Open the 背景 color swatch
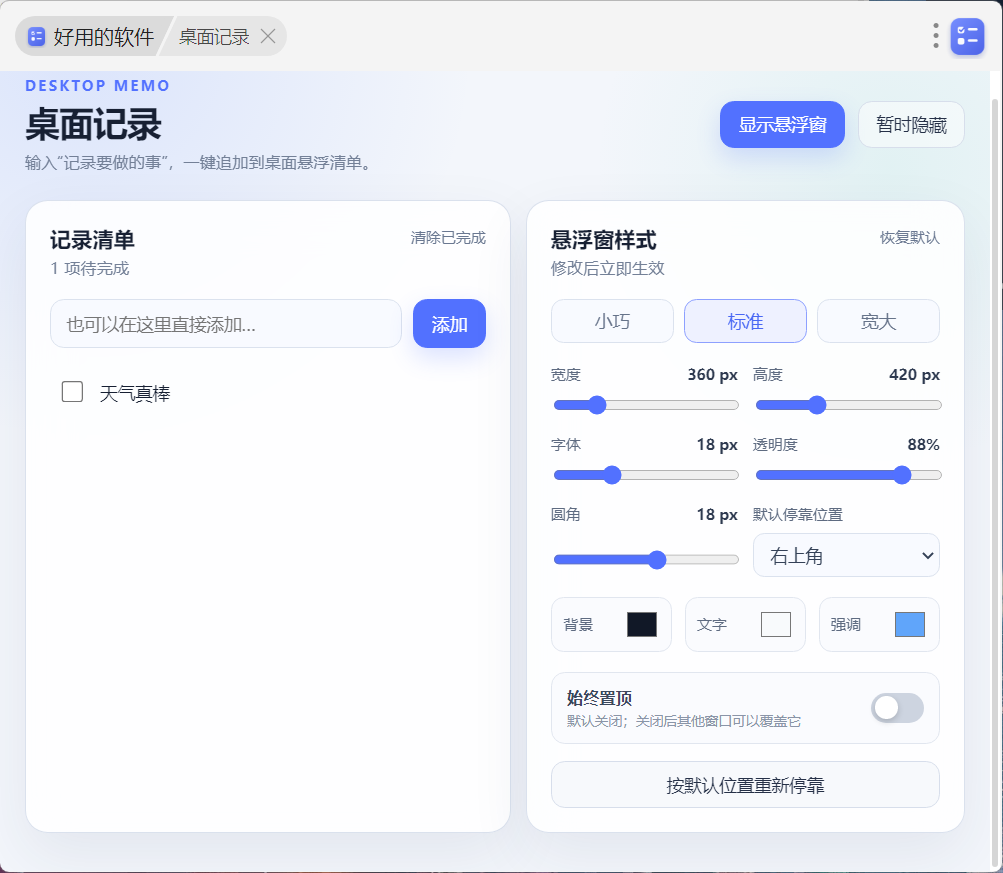Screen dimensions: 1003x873 (642, 624)
